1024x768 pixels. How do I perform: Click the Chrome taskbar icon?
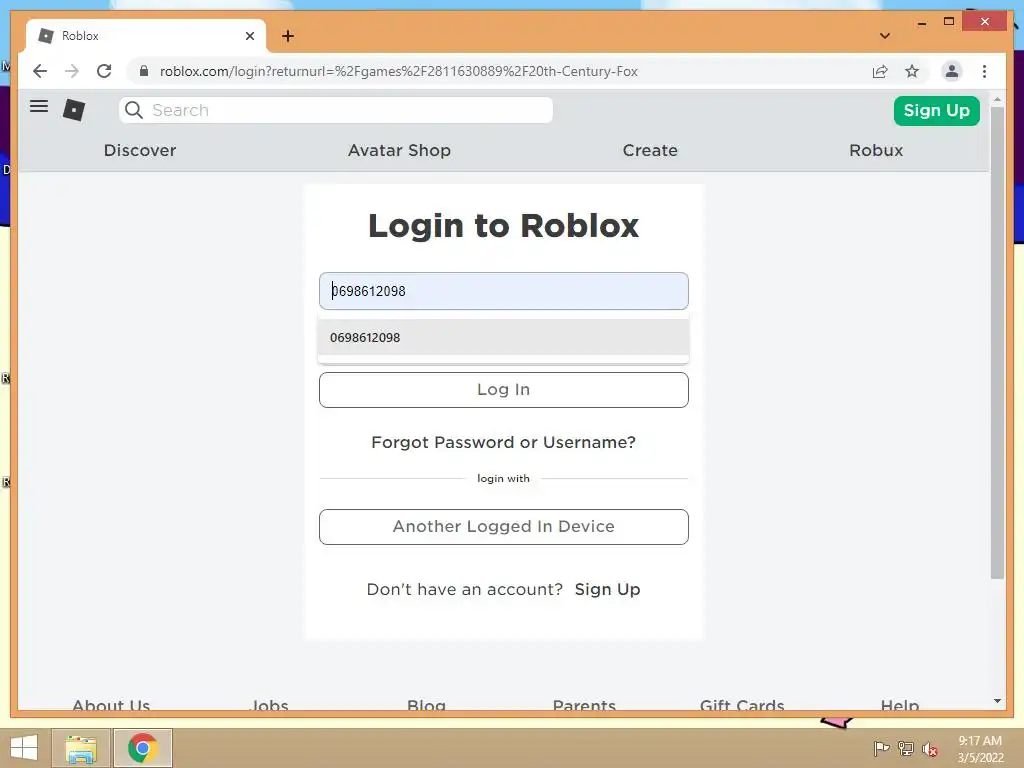pyautogui.click(x=143, y=748)
